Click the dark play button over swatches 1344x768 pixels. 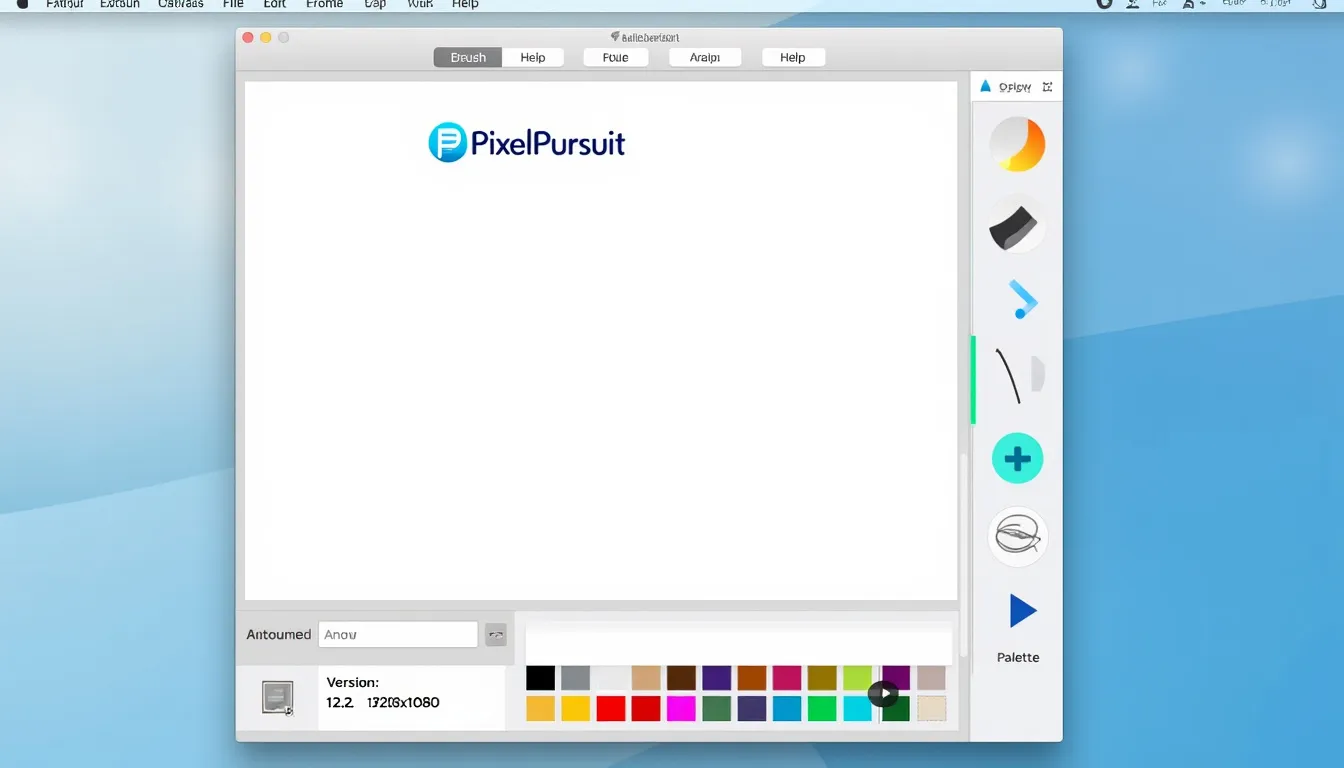tap(883, 693)
